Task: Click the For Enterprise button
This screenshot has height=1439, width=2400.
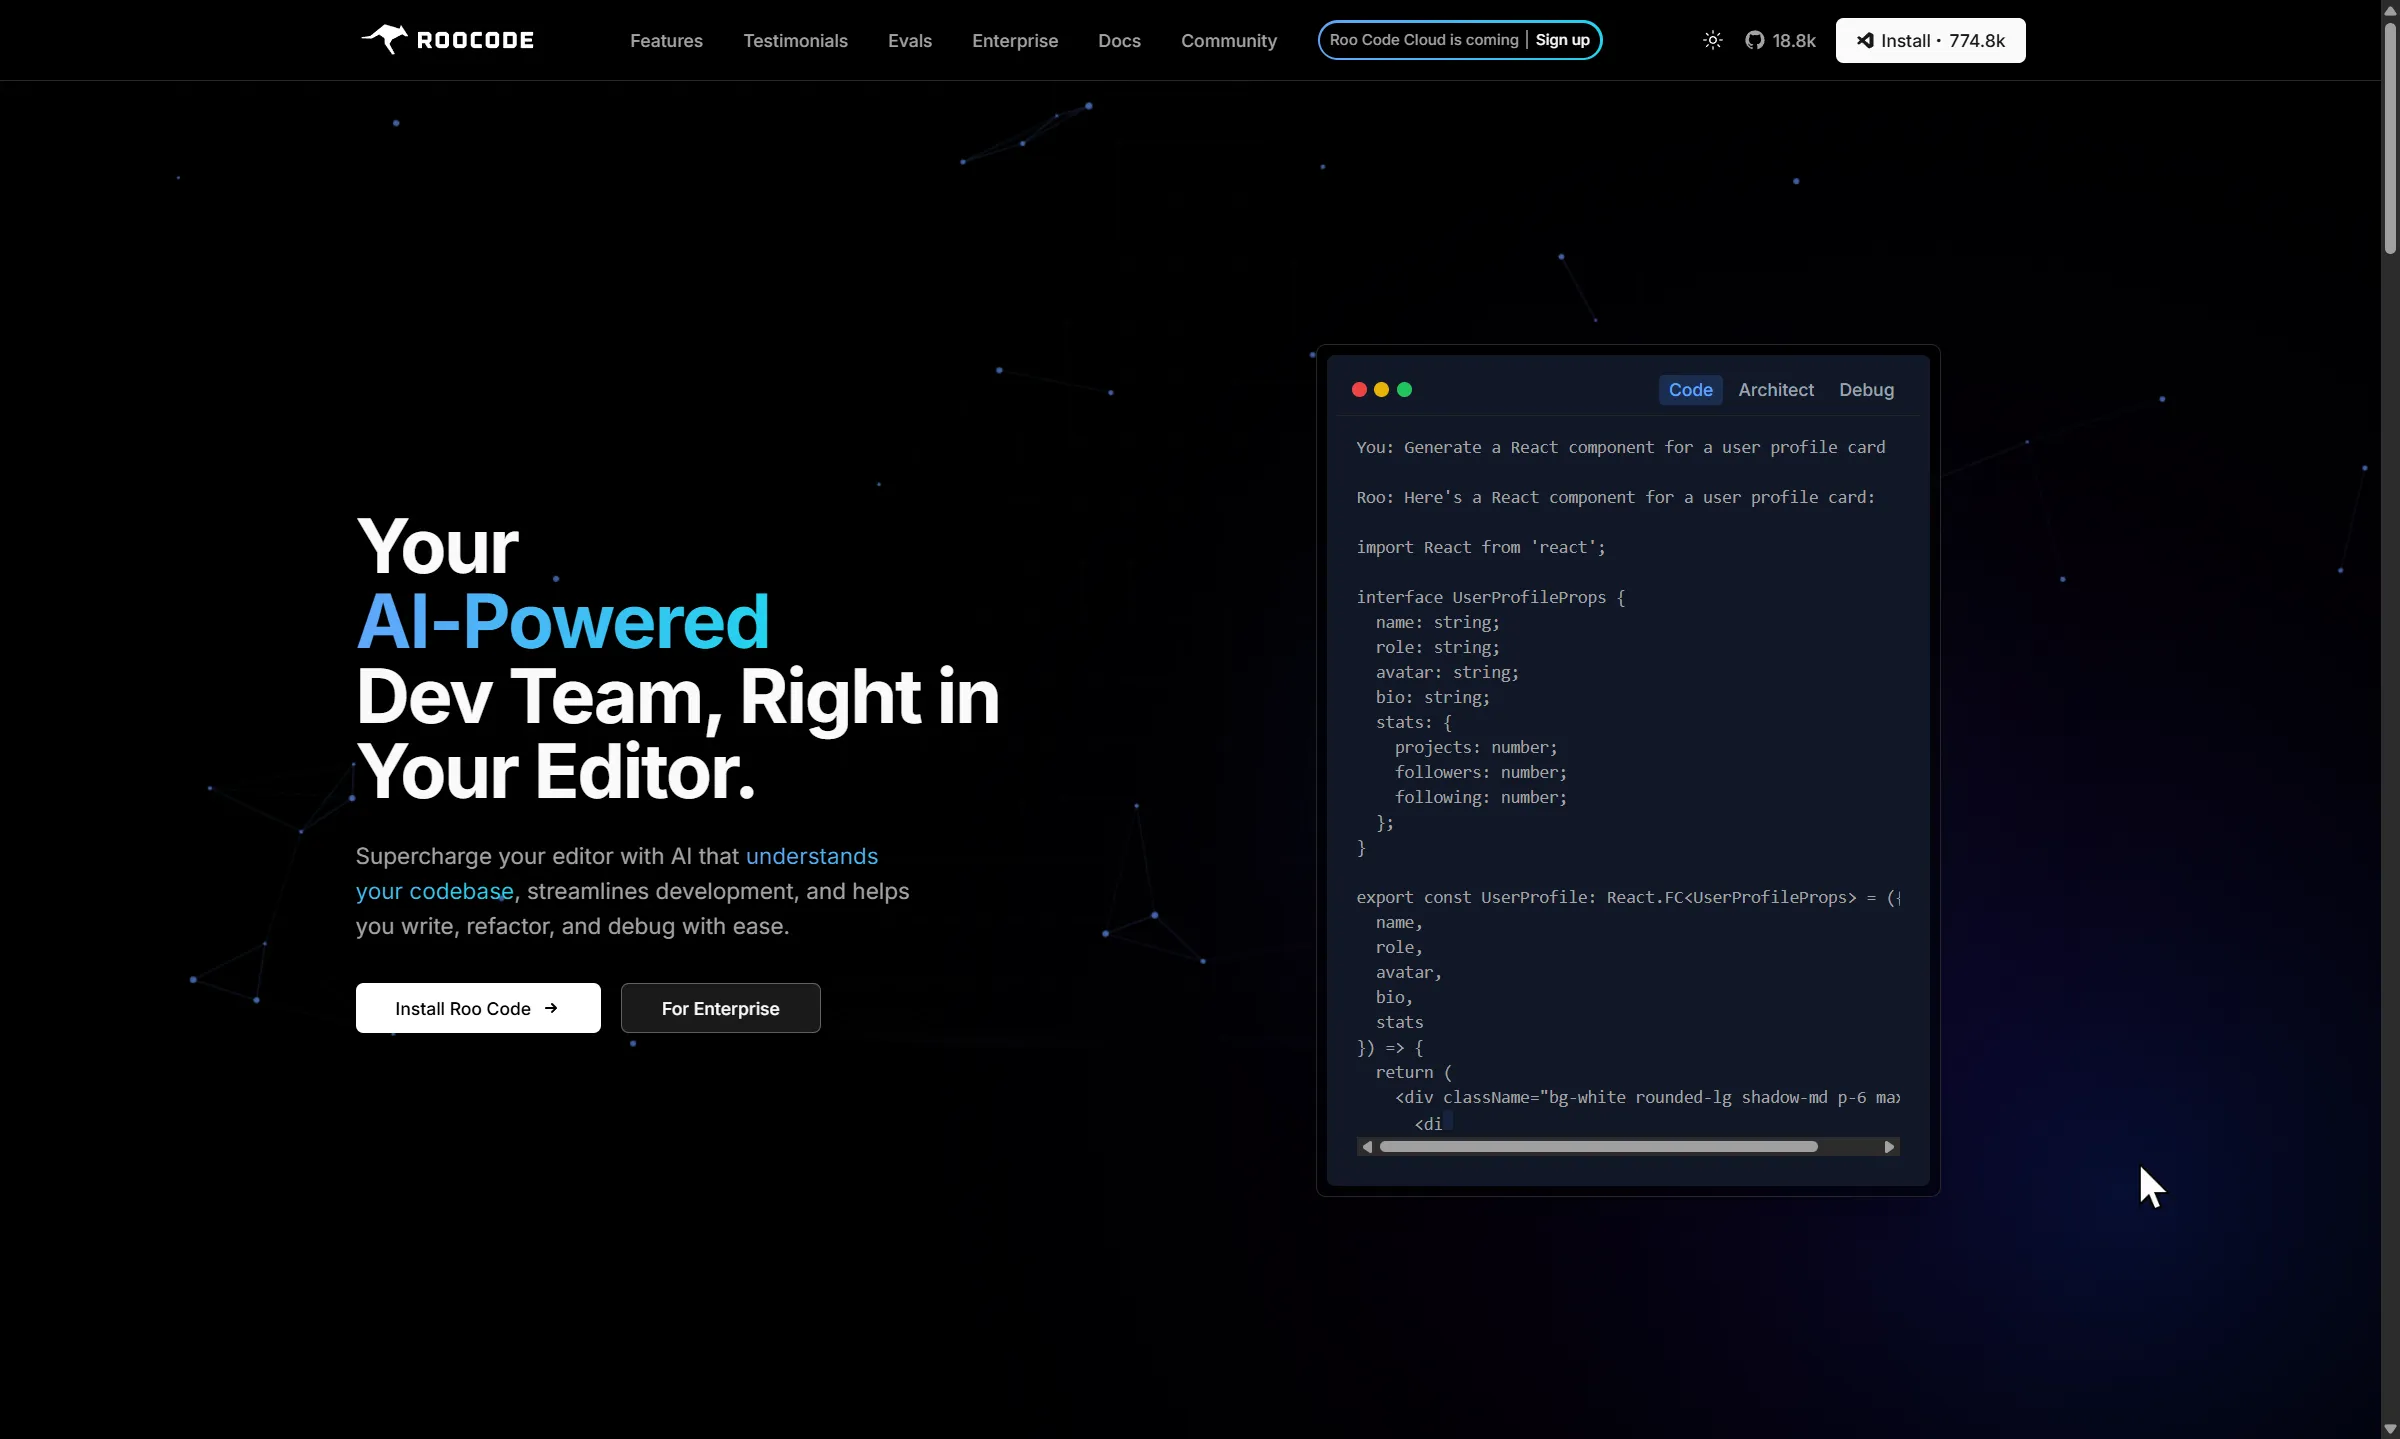Action: coord(720,1008)
